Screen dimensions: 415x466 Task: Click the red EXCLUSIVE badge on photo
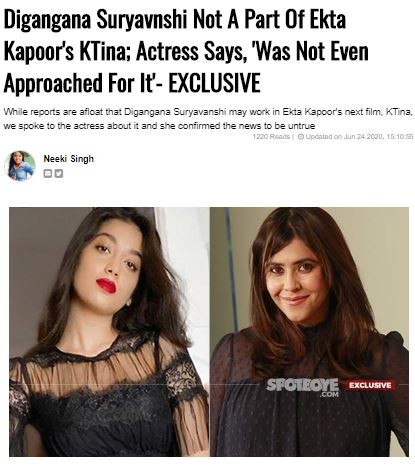[370, 385]
